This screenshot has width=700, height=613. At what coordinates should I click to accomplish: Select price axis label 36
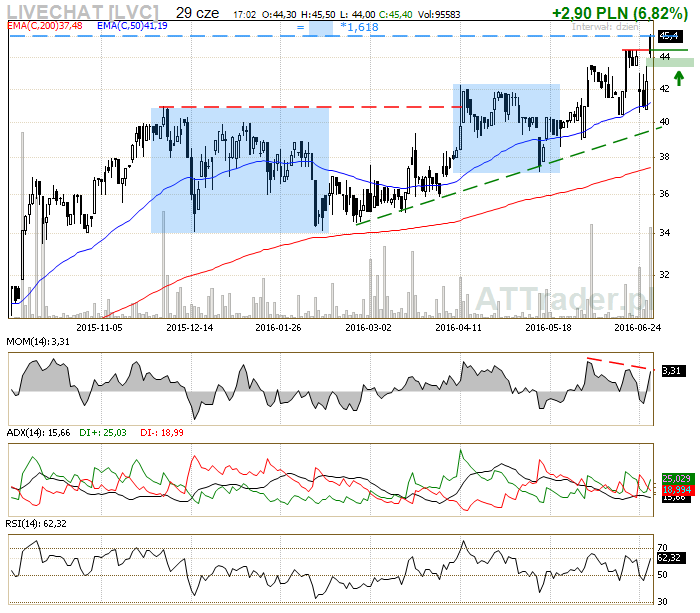665,194
